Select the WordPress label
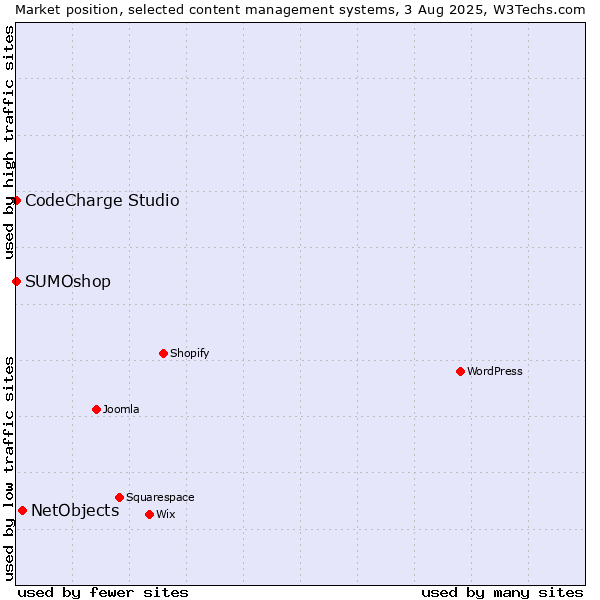Viewport: 600px width, 600px height. click(495, 371)
